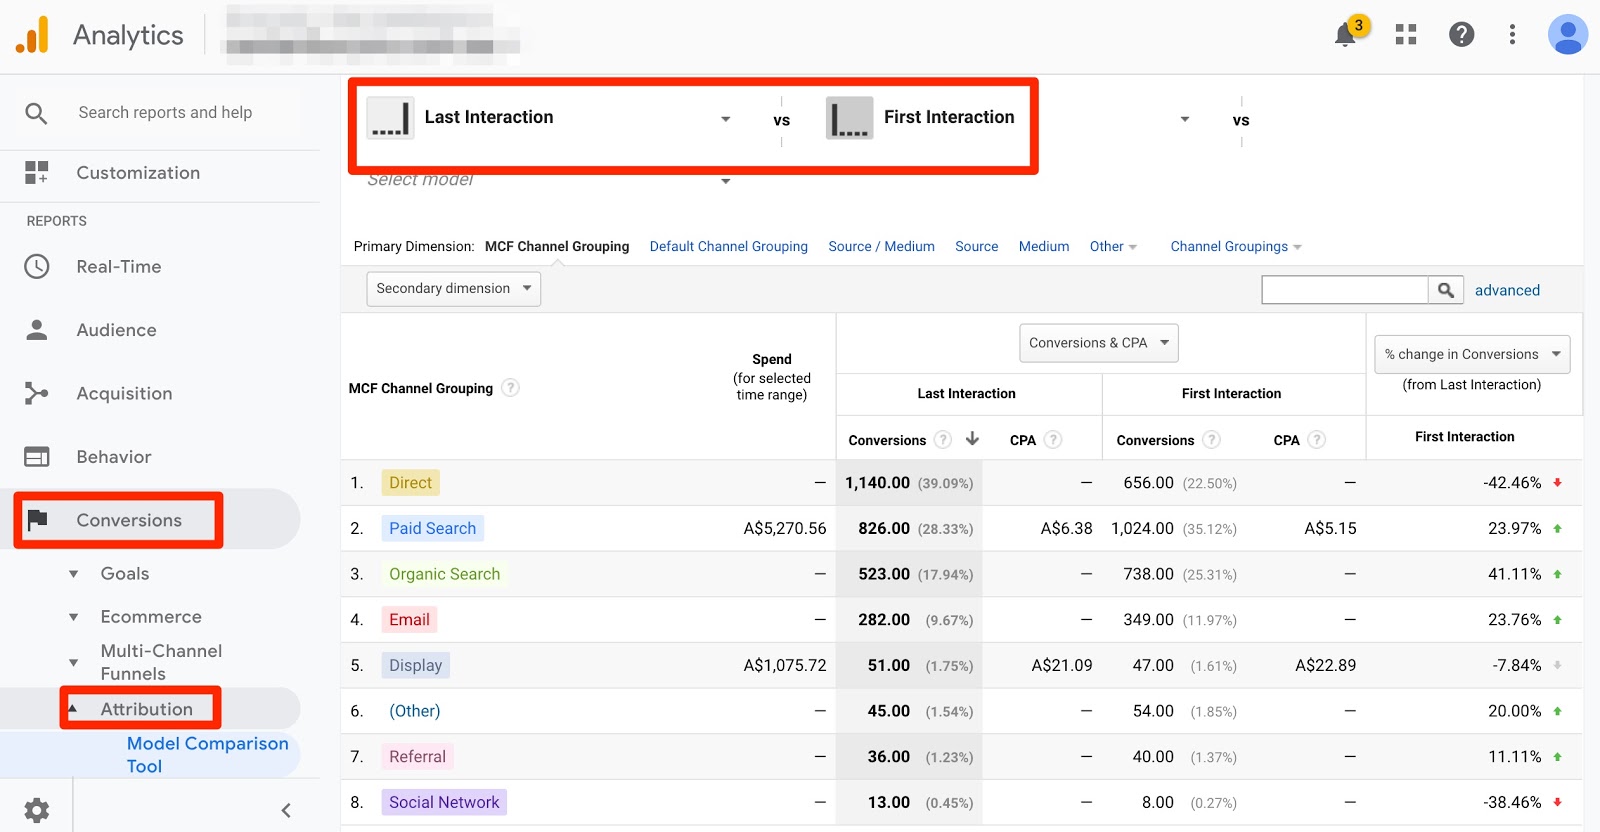Screen dimensions: 1600x832
Task: Click the Acquisition arrows icon
Action: pos(36,394)
